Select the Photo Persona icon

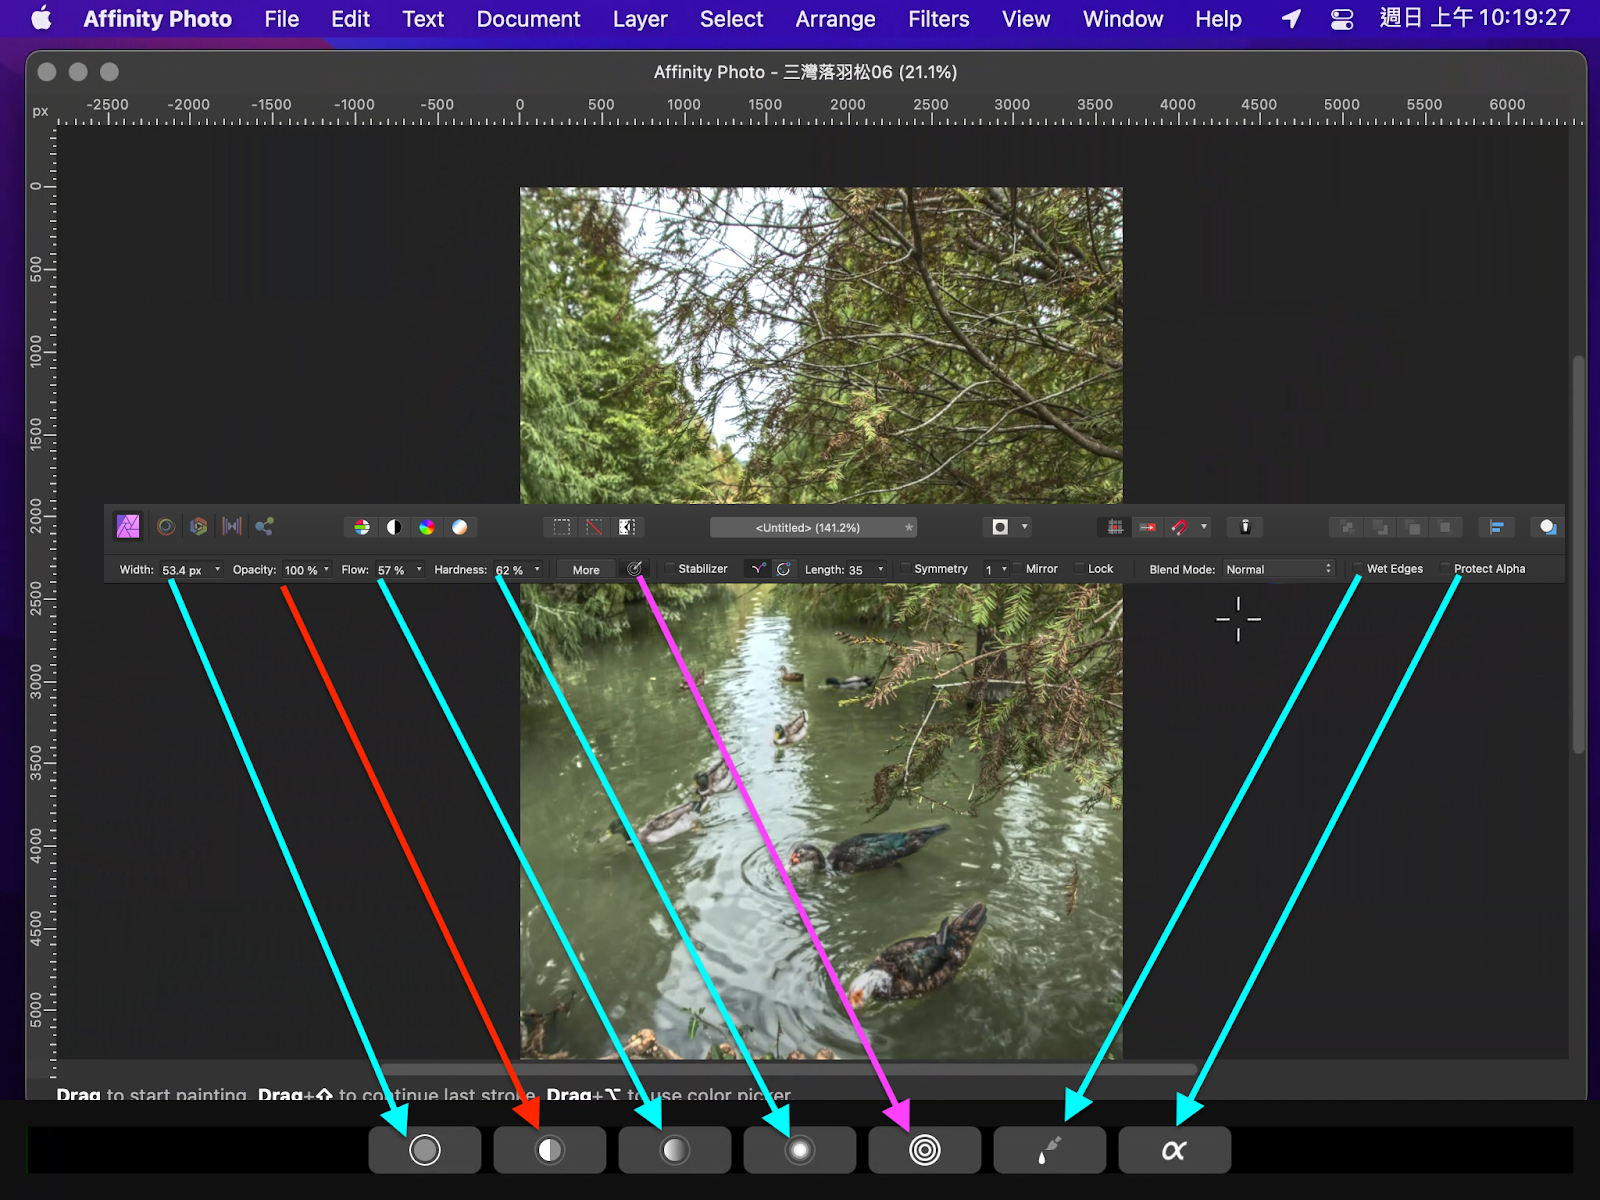click(x=128, y=526)
